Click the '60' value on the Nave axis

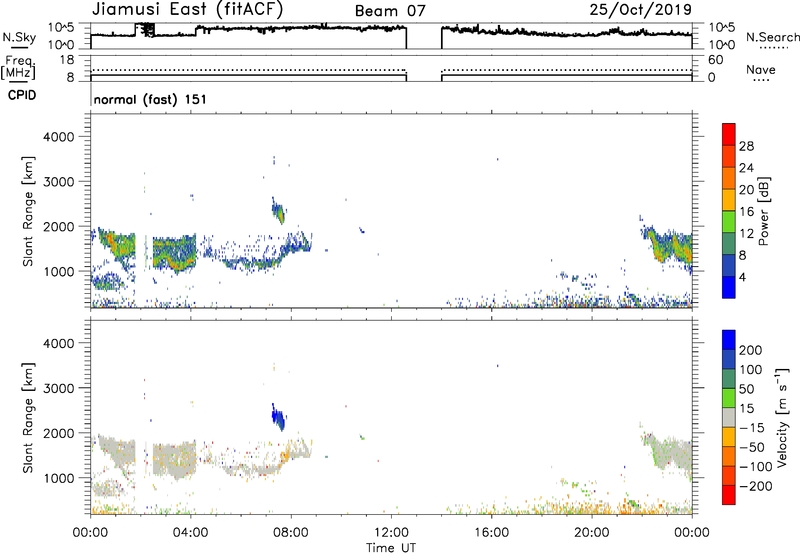pos(715,60)
